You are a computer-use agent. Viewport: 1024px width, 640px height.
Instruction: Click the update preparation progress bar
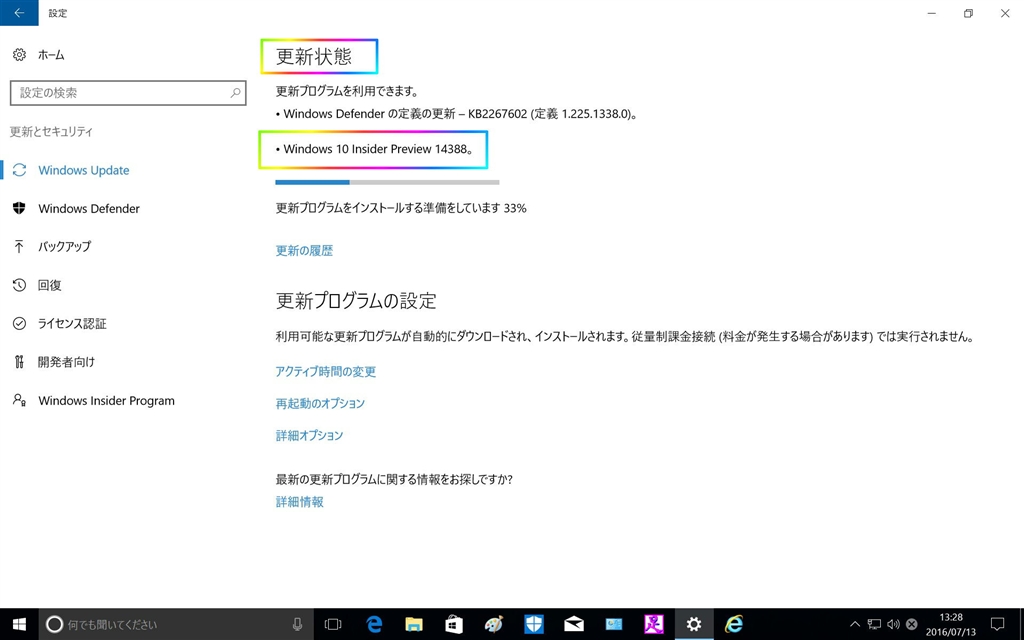point(387,182)
